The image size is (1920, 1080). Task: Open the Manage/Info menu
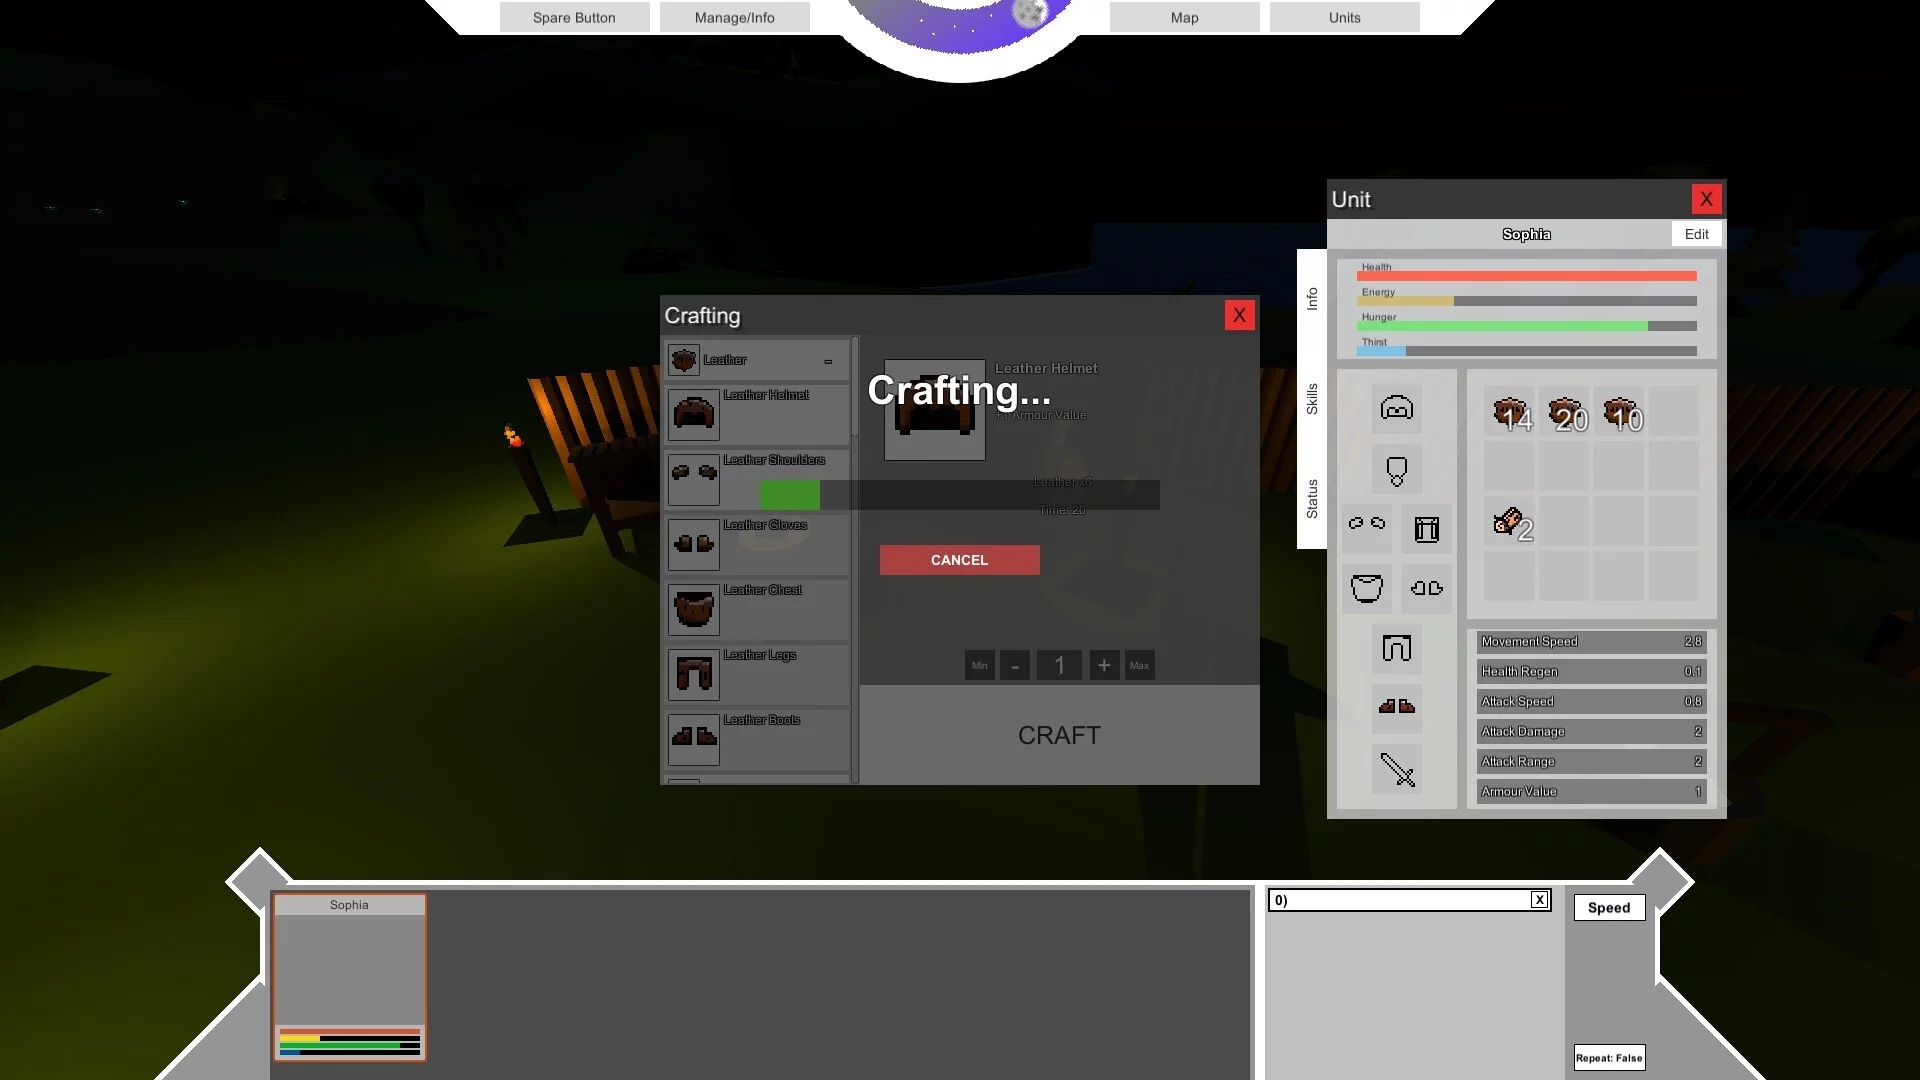pyautogui.click(x=735, y=17)
